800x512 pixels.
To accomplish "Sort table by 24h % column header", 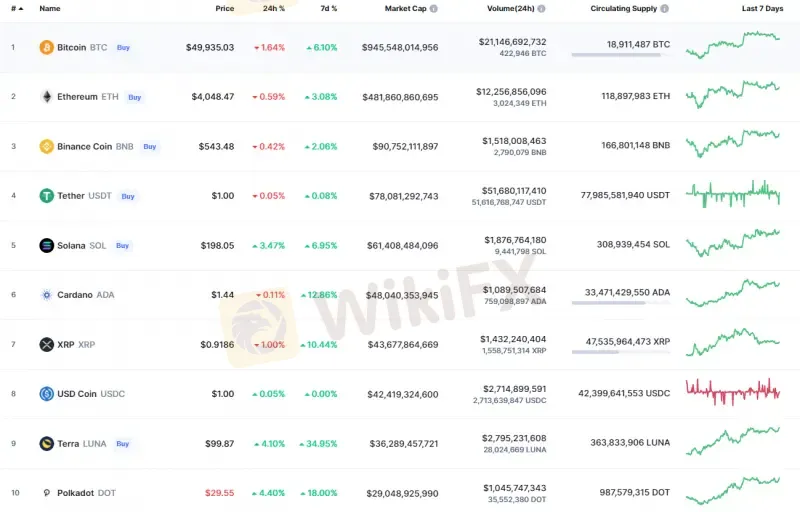I will tap(274, 9).
